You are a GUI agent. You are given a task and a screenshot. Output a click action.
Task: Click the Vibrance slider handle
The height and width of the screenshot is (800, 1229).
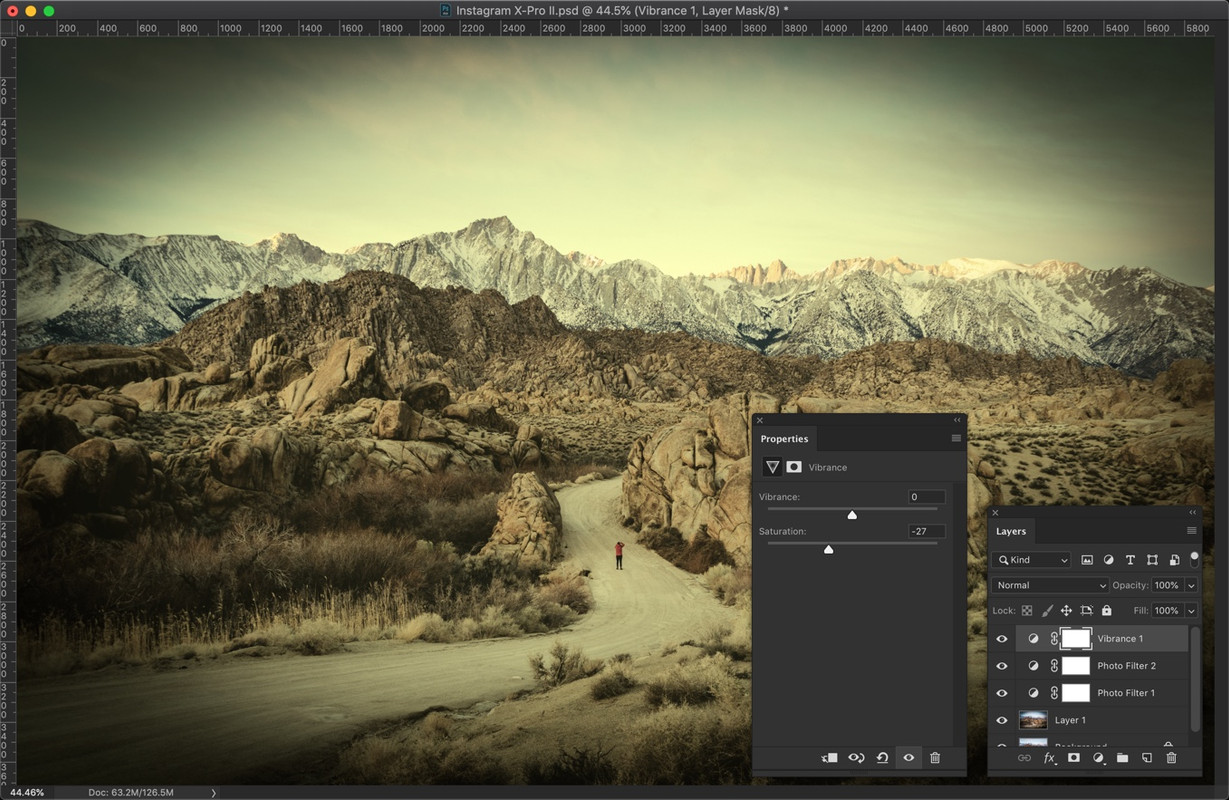click(x=852, y=515)
